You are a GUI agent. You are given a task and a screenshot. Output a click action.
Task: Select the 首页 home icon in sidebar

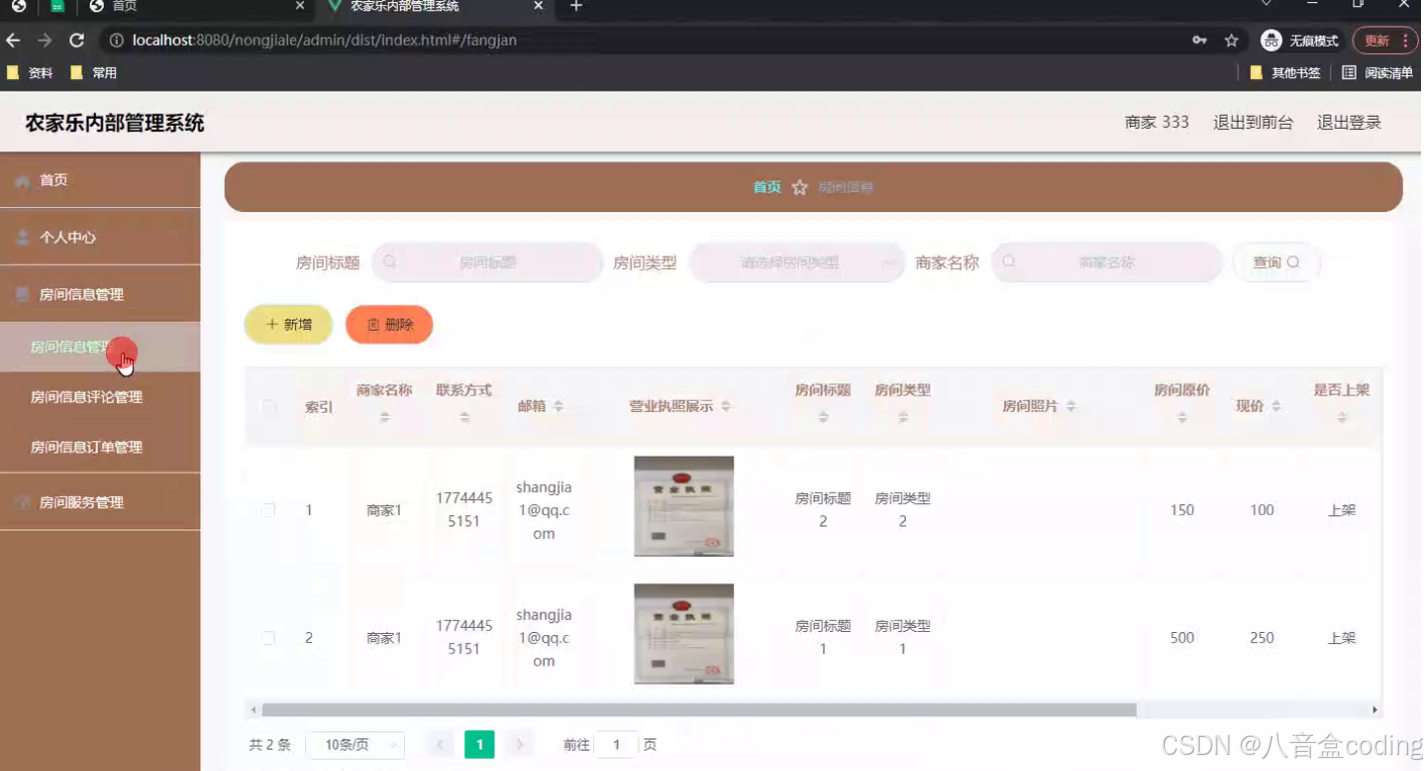tap(21, 180)
